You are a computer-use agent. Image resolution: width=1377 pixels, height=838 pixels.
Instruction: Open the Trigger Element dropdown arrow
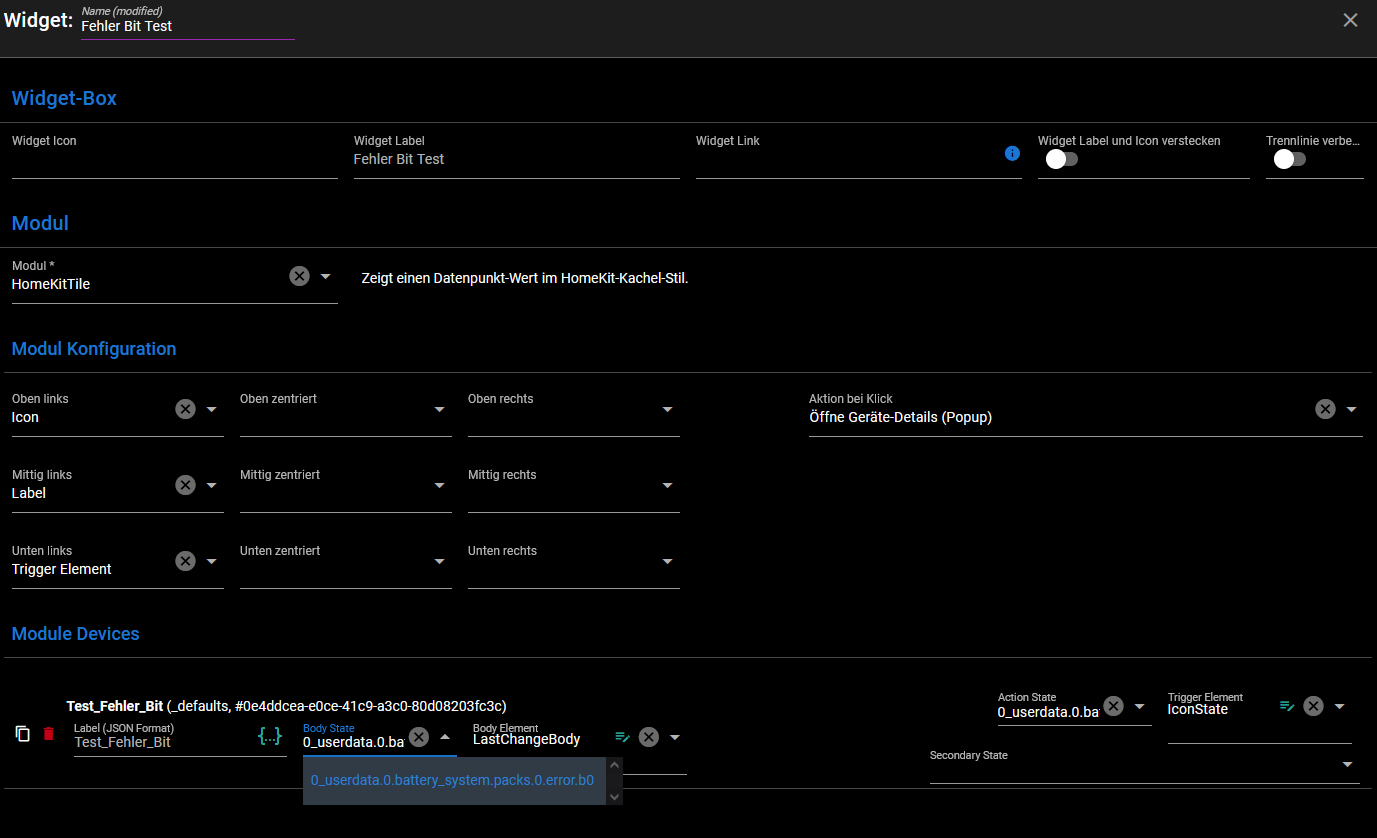pos(1340,706)
